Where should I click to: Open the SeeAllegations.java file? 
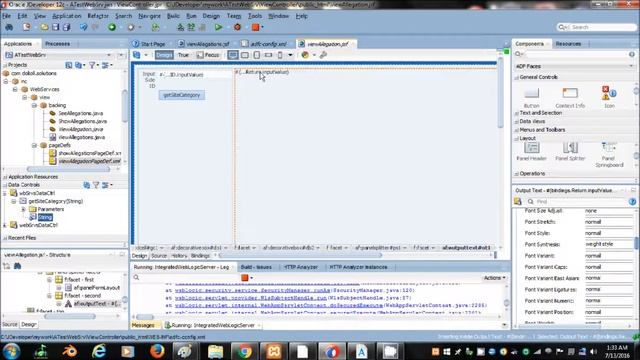[x=80, y=113]
